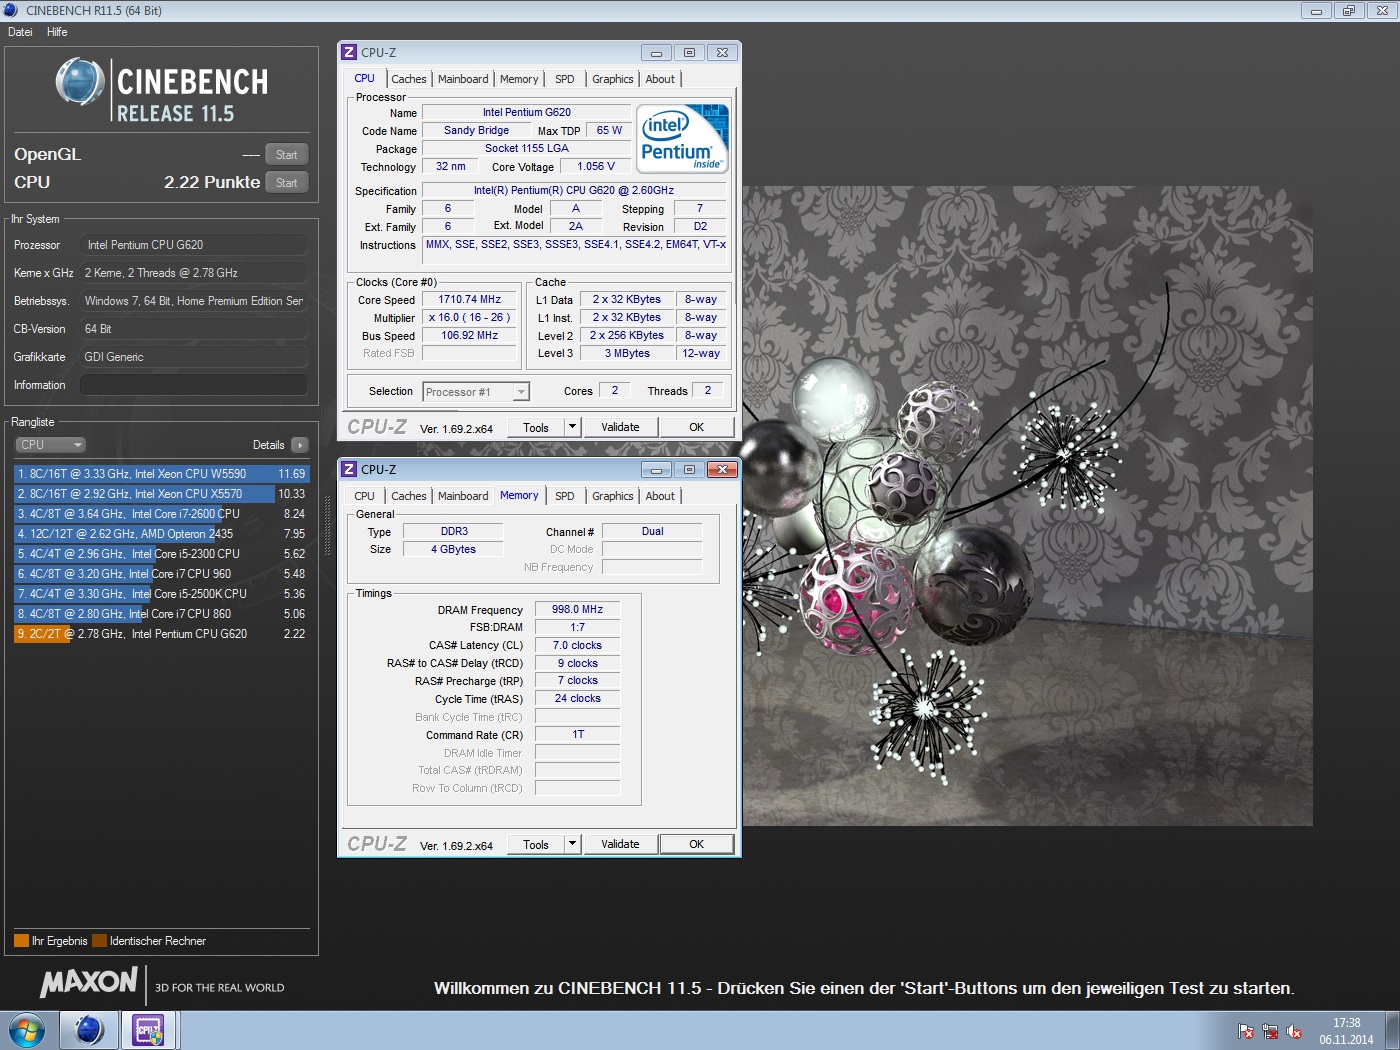
Task: Click the rendered spheres image
Action: click(1027, 505)
